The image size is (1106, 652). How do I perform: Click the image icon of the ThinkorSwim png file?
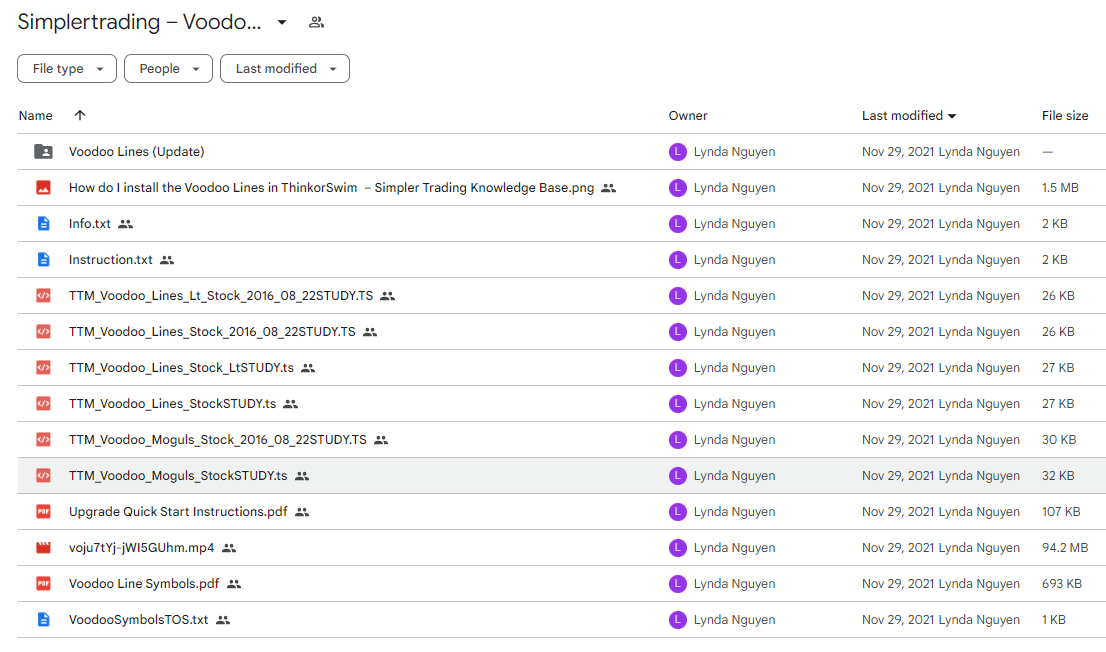[x=43, y=188]
